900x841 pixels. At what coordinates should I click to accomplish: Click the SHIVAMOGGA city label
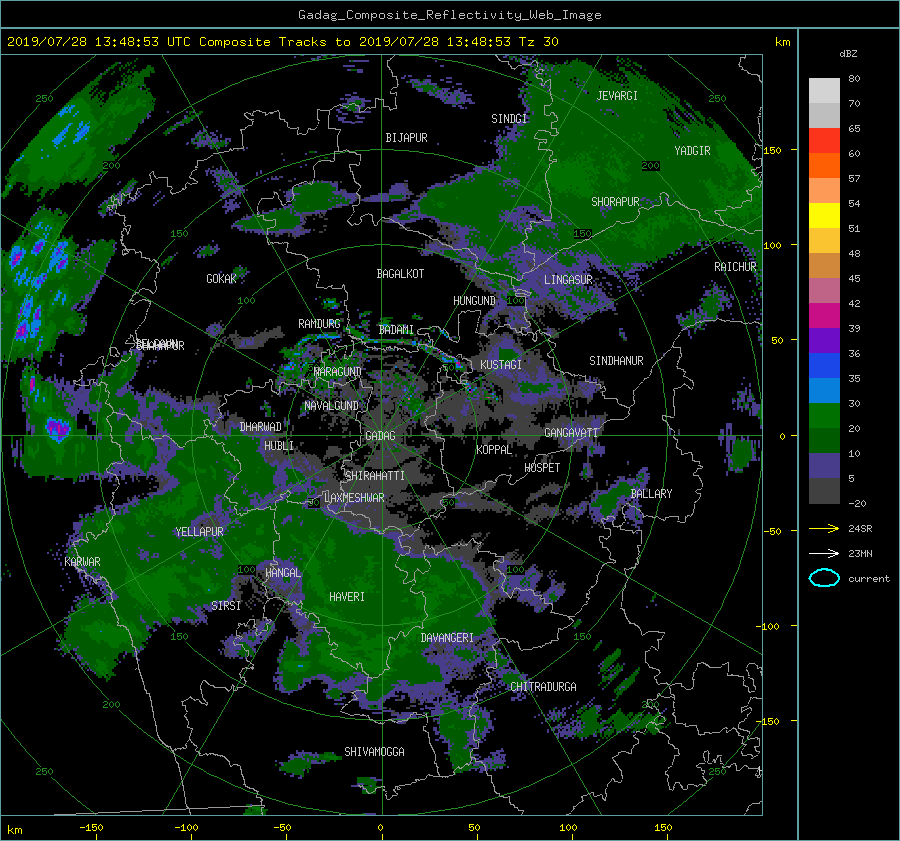[x=374, y=752]
